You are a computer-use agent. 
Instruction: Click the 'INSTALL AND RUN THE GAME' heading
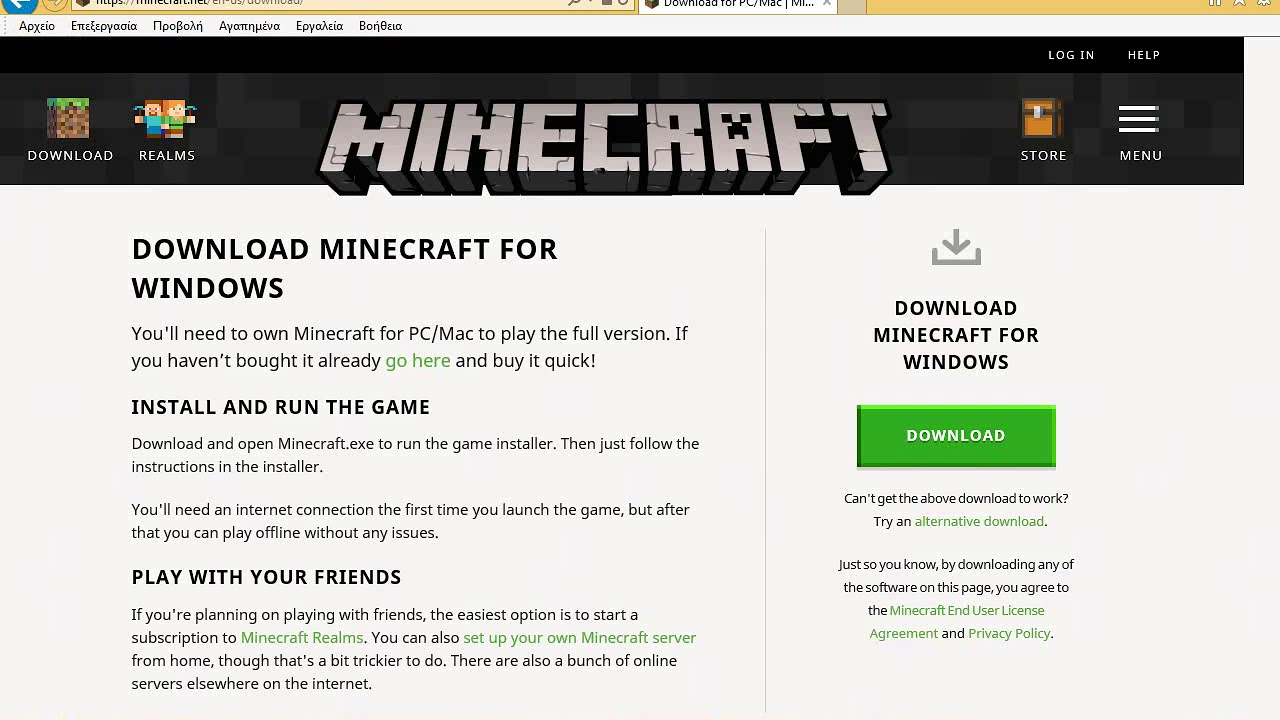pyautogui.click(x=281, y=407)
